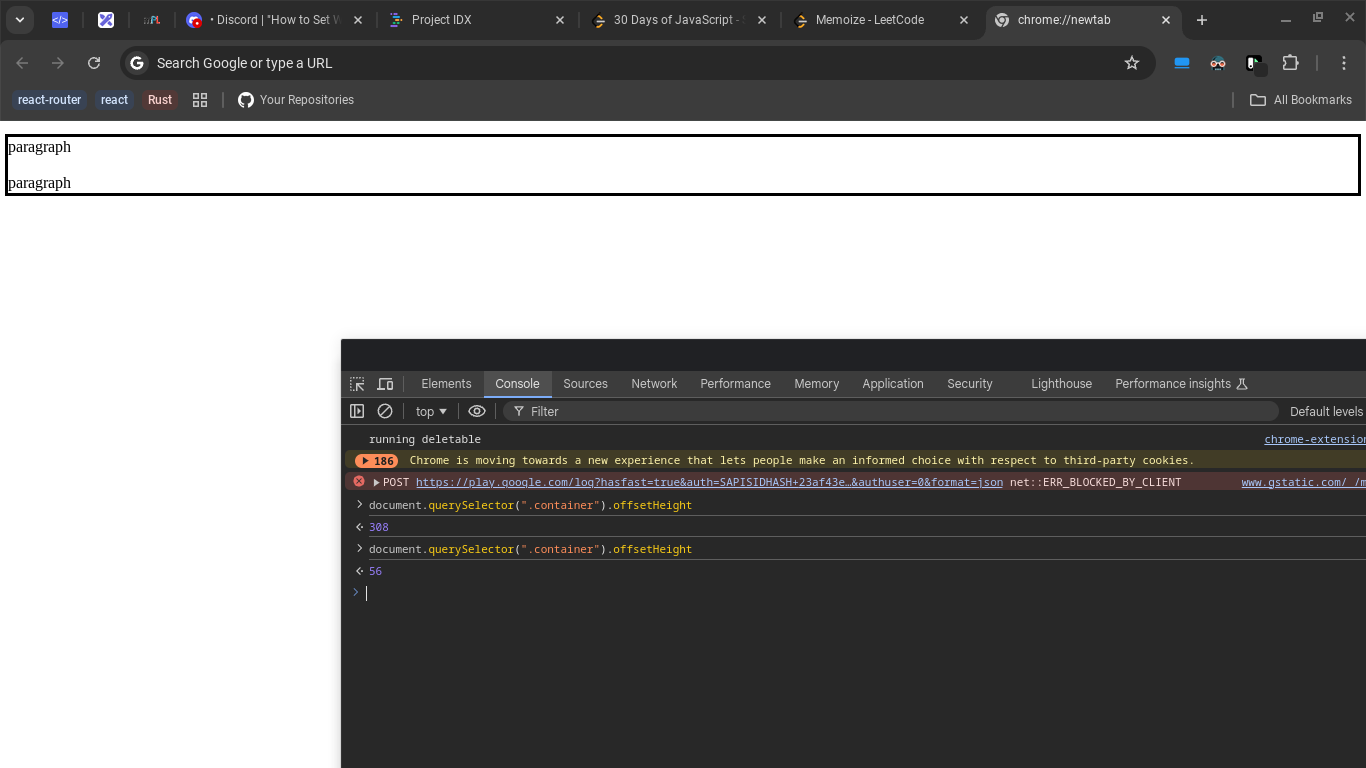
Task: Switch to the Network panel
Action: pos(654,384)
